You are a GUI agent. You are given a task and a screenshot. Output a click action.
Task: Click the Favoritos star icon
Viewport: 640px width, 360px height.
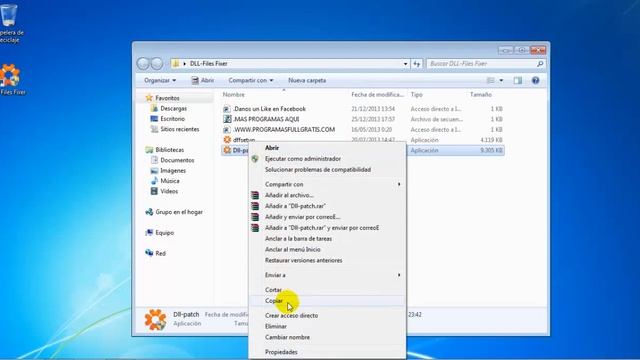[x=149, y=98]
